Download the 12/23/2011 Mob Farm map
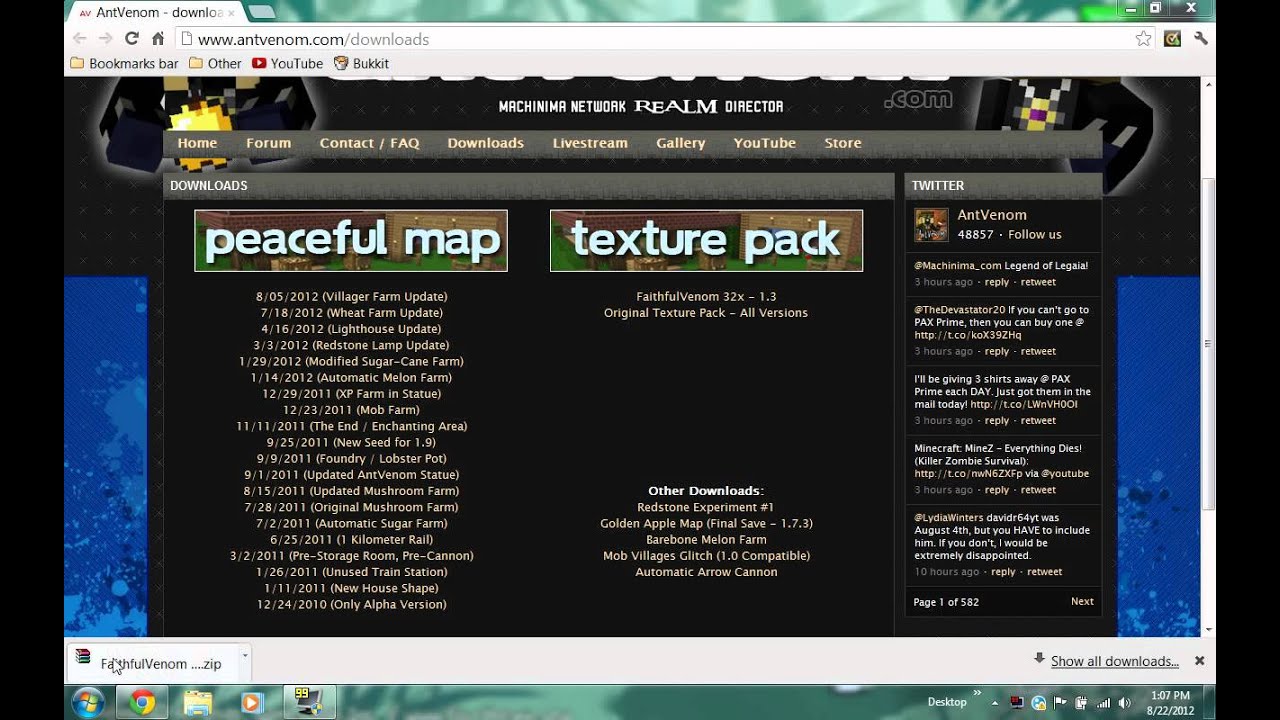Viewport: 1280px width, 720px height. (352, 410)
